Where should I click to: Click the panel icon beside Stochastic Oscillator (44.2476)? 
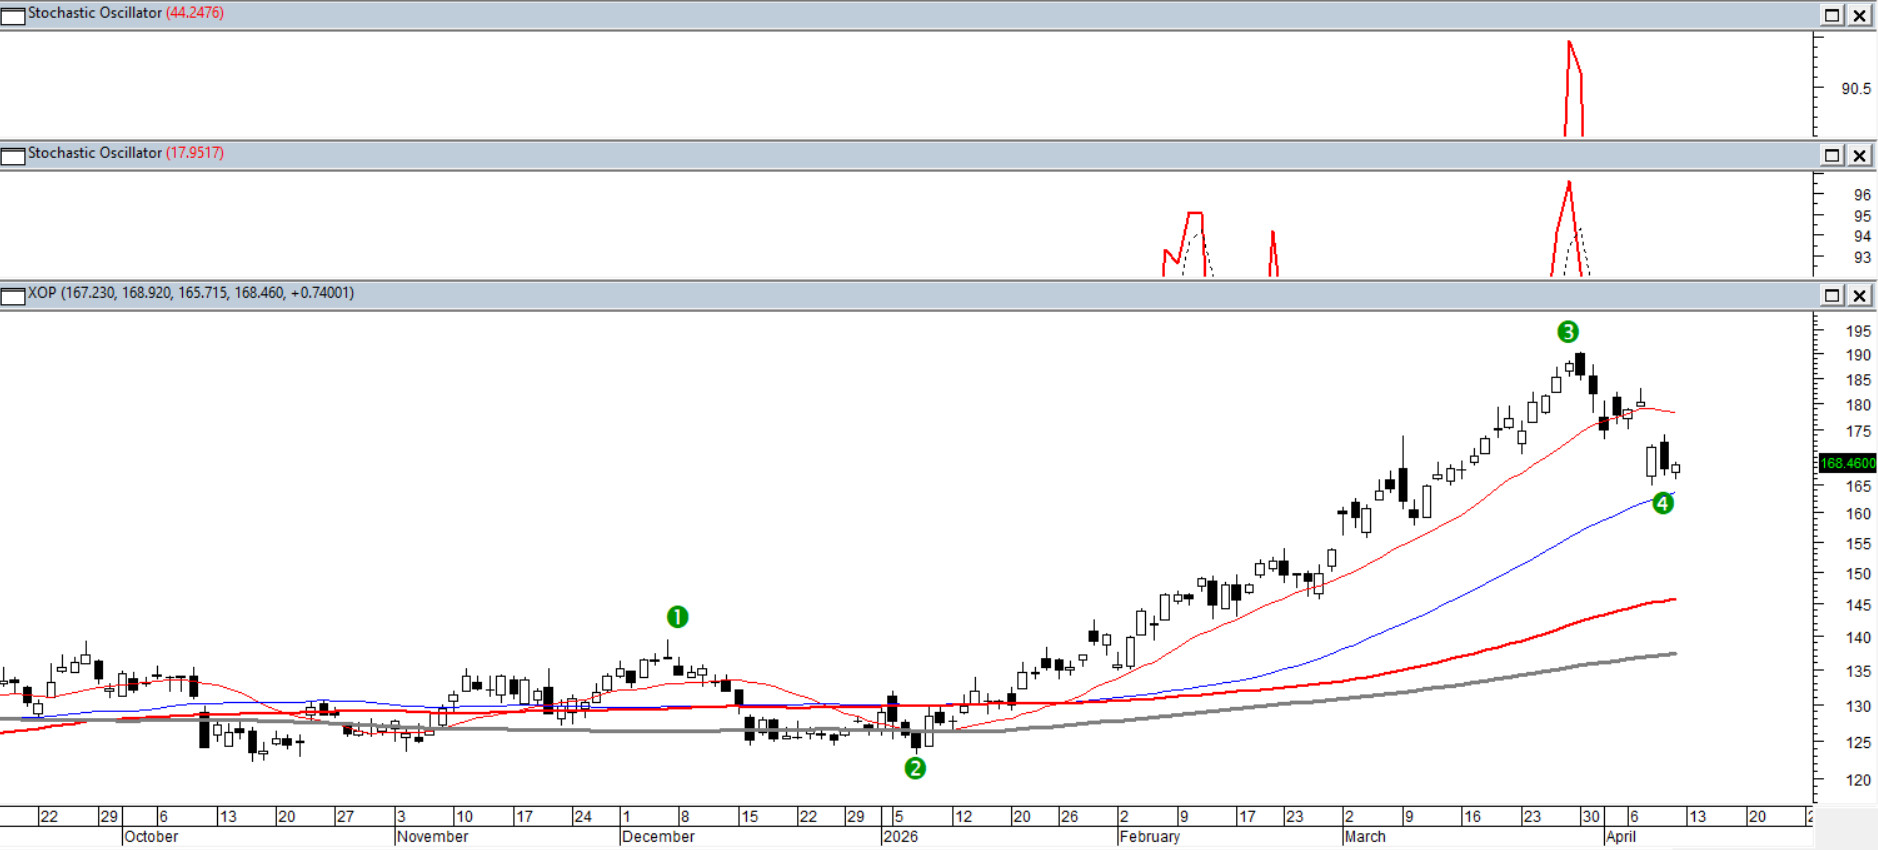click(13, 15)
